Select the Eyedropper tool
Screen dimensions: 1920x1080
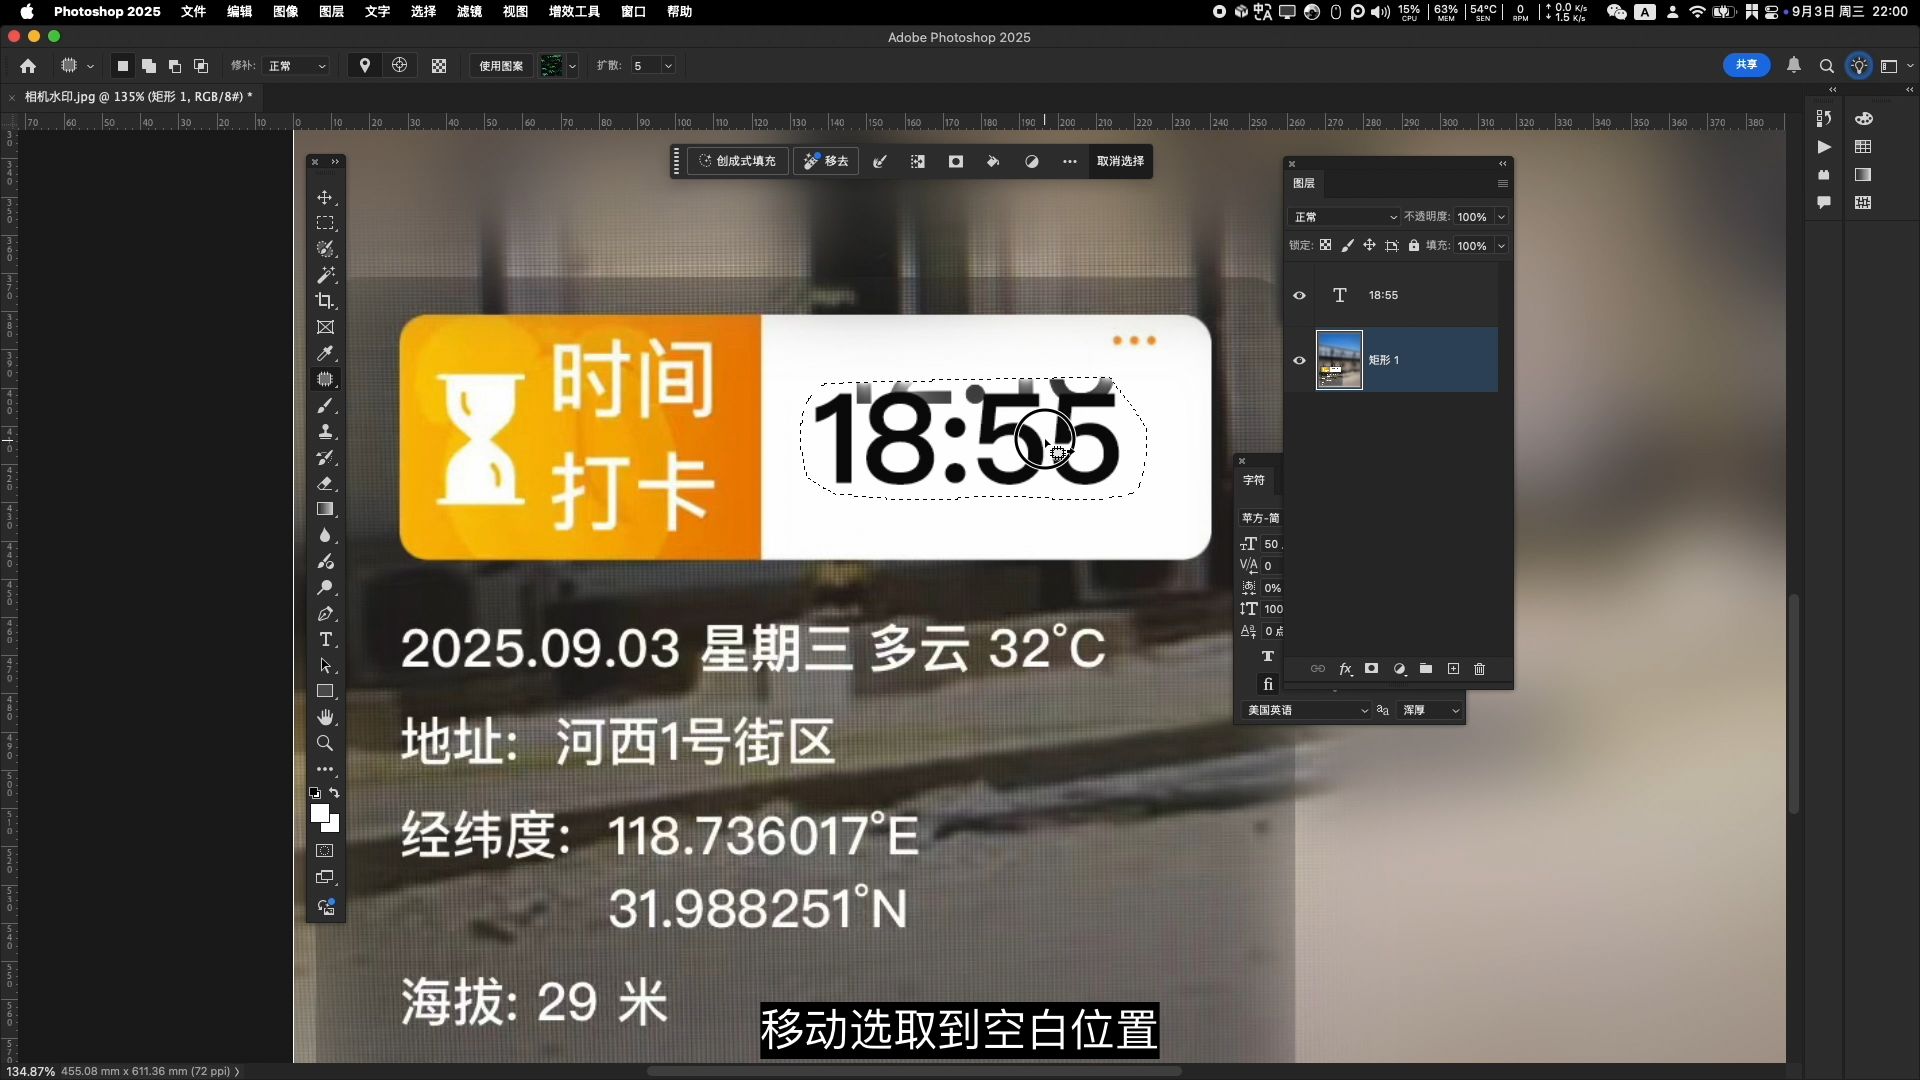point(325,354)
